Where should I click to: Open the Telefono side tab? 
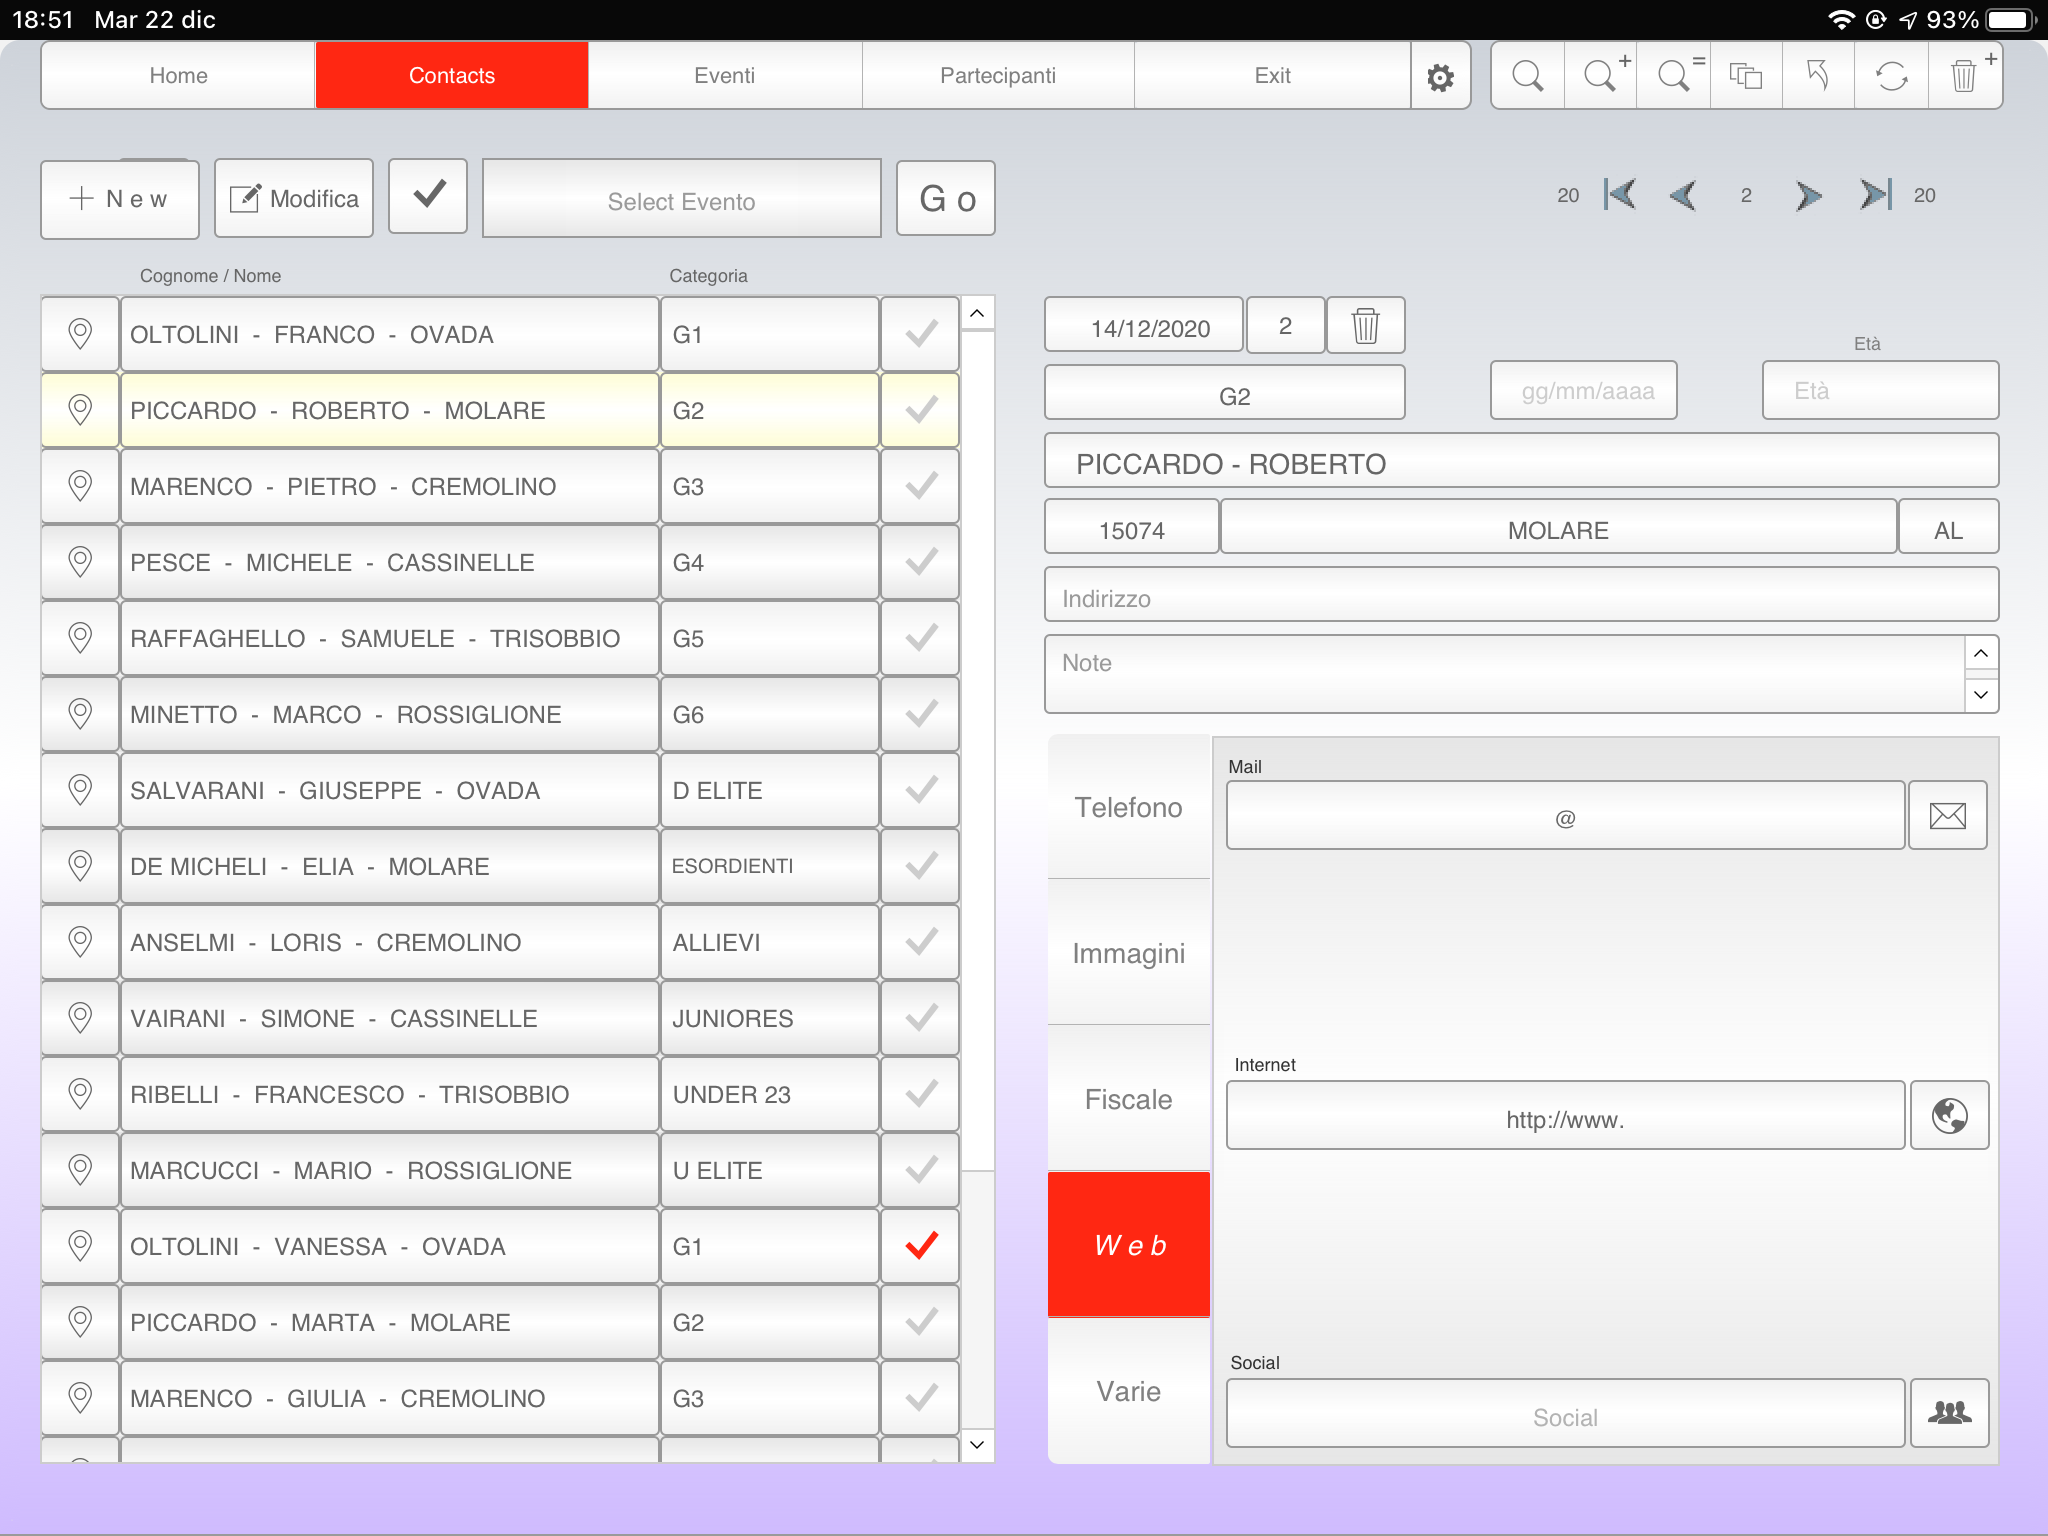(x=1128, y=807)
